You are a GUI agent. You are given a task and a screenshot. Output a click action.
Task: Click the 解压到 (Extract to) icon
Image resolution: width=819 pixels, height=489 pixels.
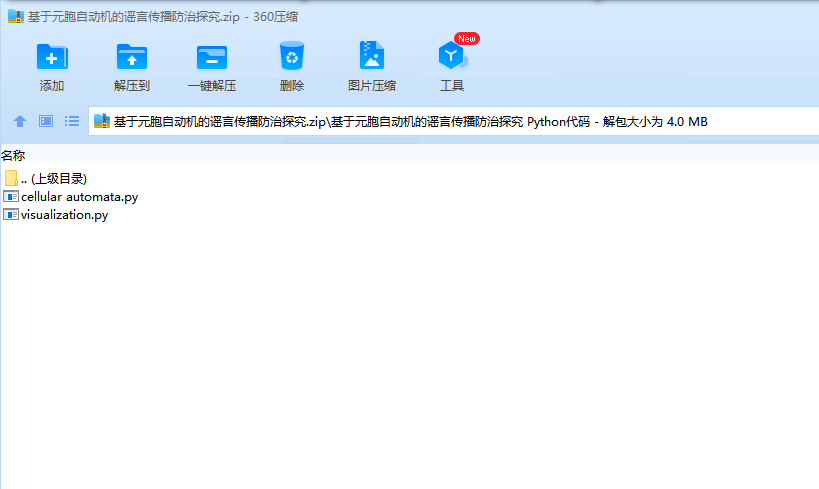(x=132, y=56)
